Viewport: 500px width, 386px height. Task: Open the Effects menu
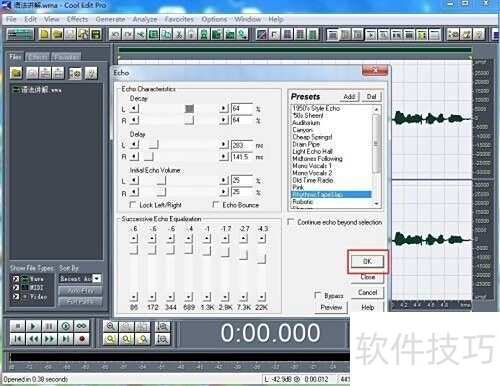coord(77,19)
